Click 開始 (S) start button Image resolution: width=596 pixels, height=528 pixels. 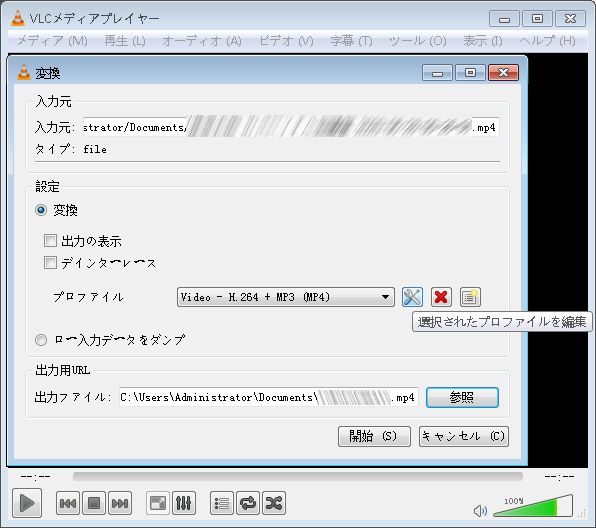coord(374,436)
